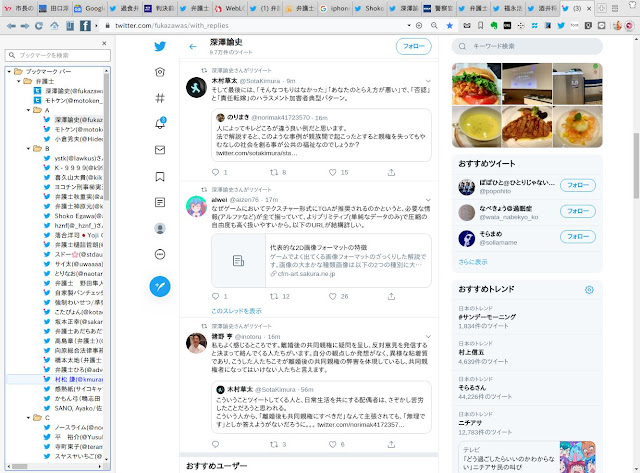The height and width of the screenshot is (473, 640).
Task: Click the bookmark search field in sidebar
Action: (58, 55)
